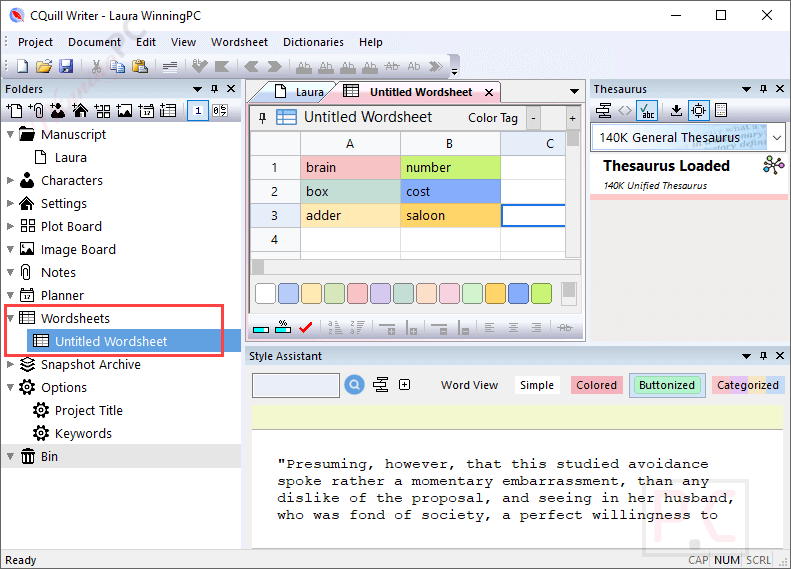791x569 pixels.
Task: Toggle the pin beside Untitled Wordsheet title
Action: [262, 118]
